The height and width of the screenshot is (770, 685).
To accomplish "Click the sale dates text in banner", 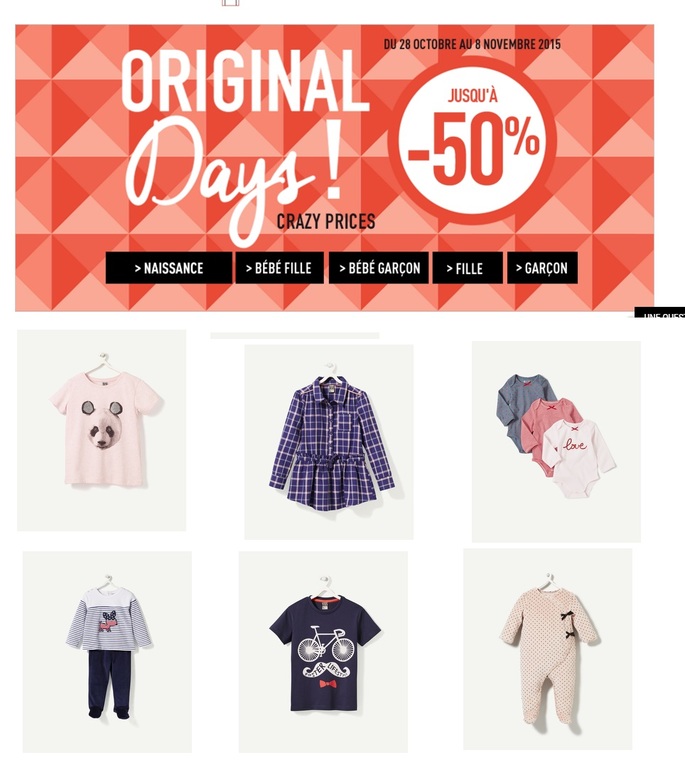I will coord(472,44).
